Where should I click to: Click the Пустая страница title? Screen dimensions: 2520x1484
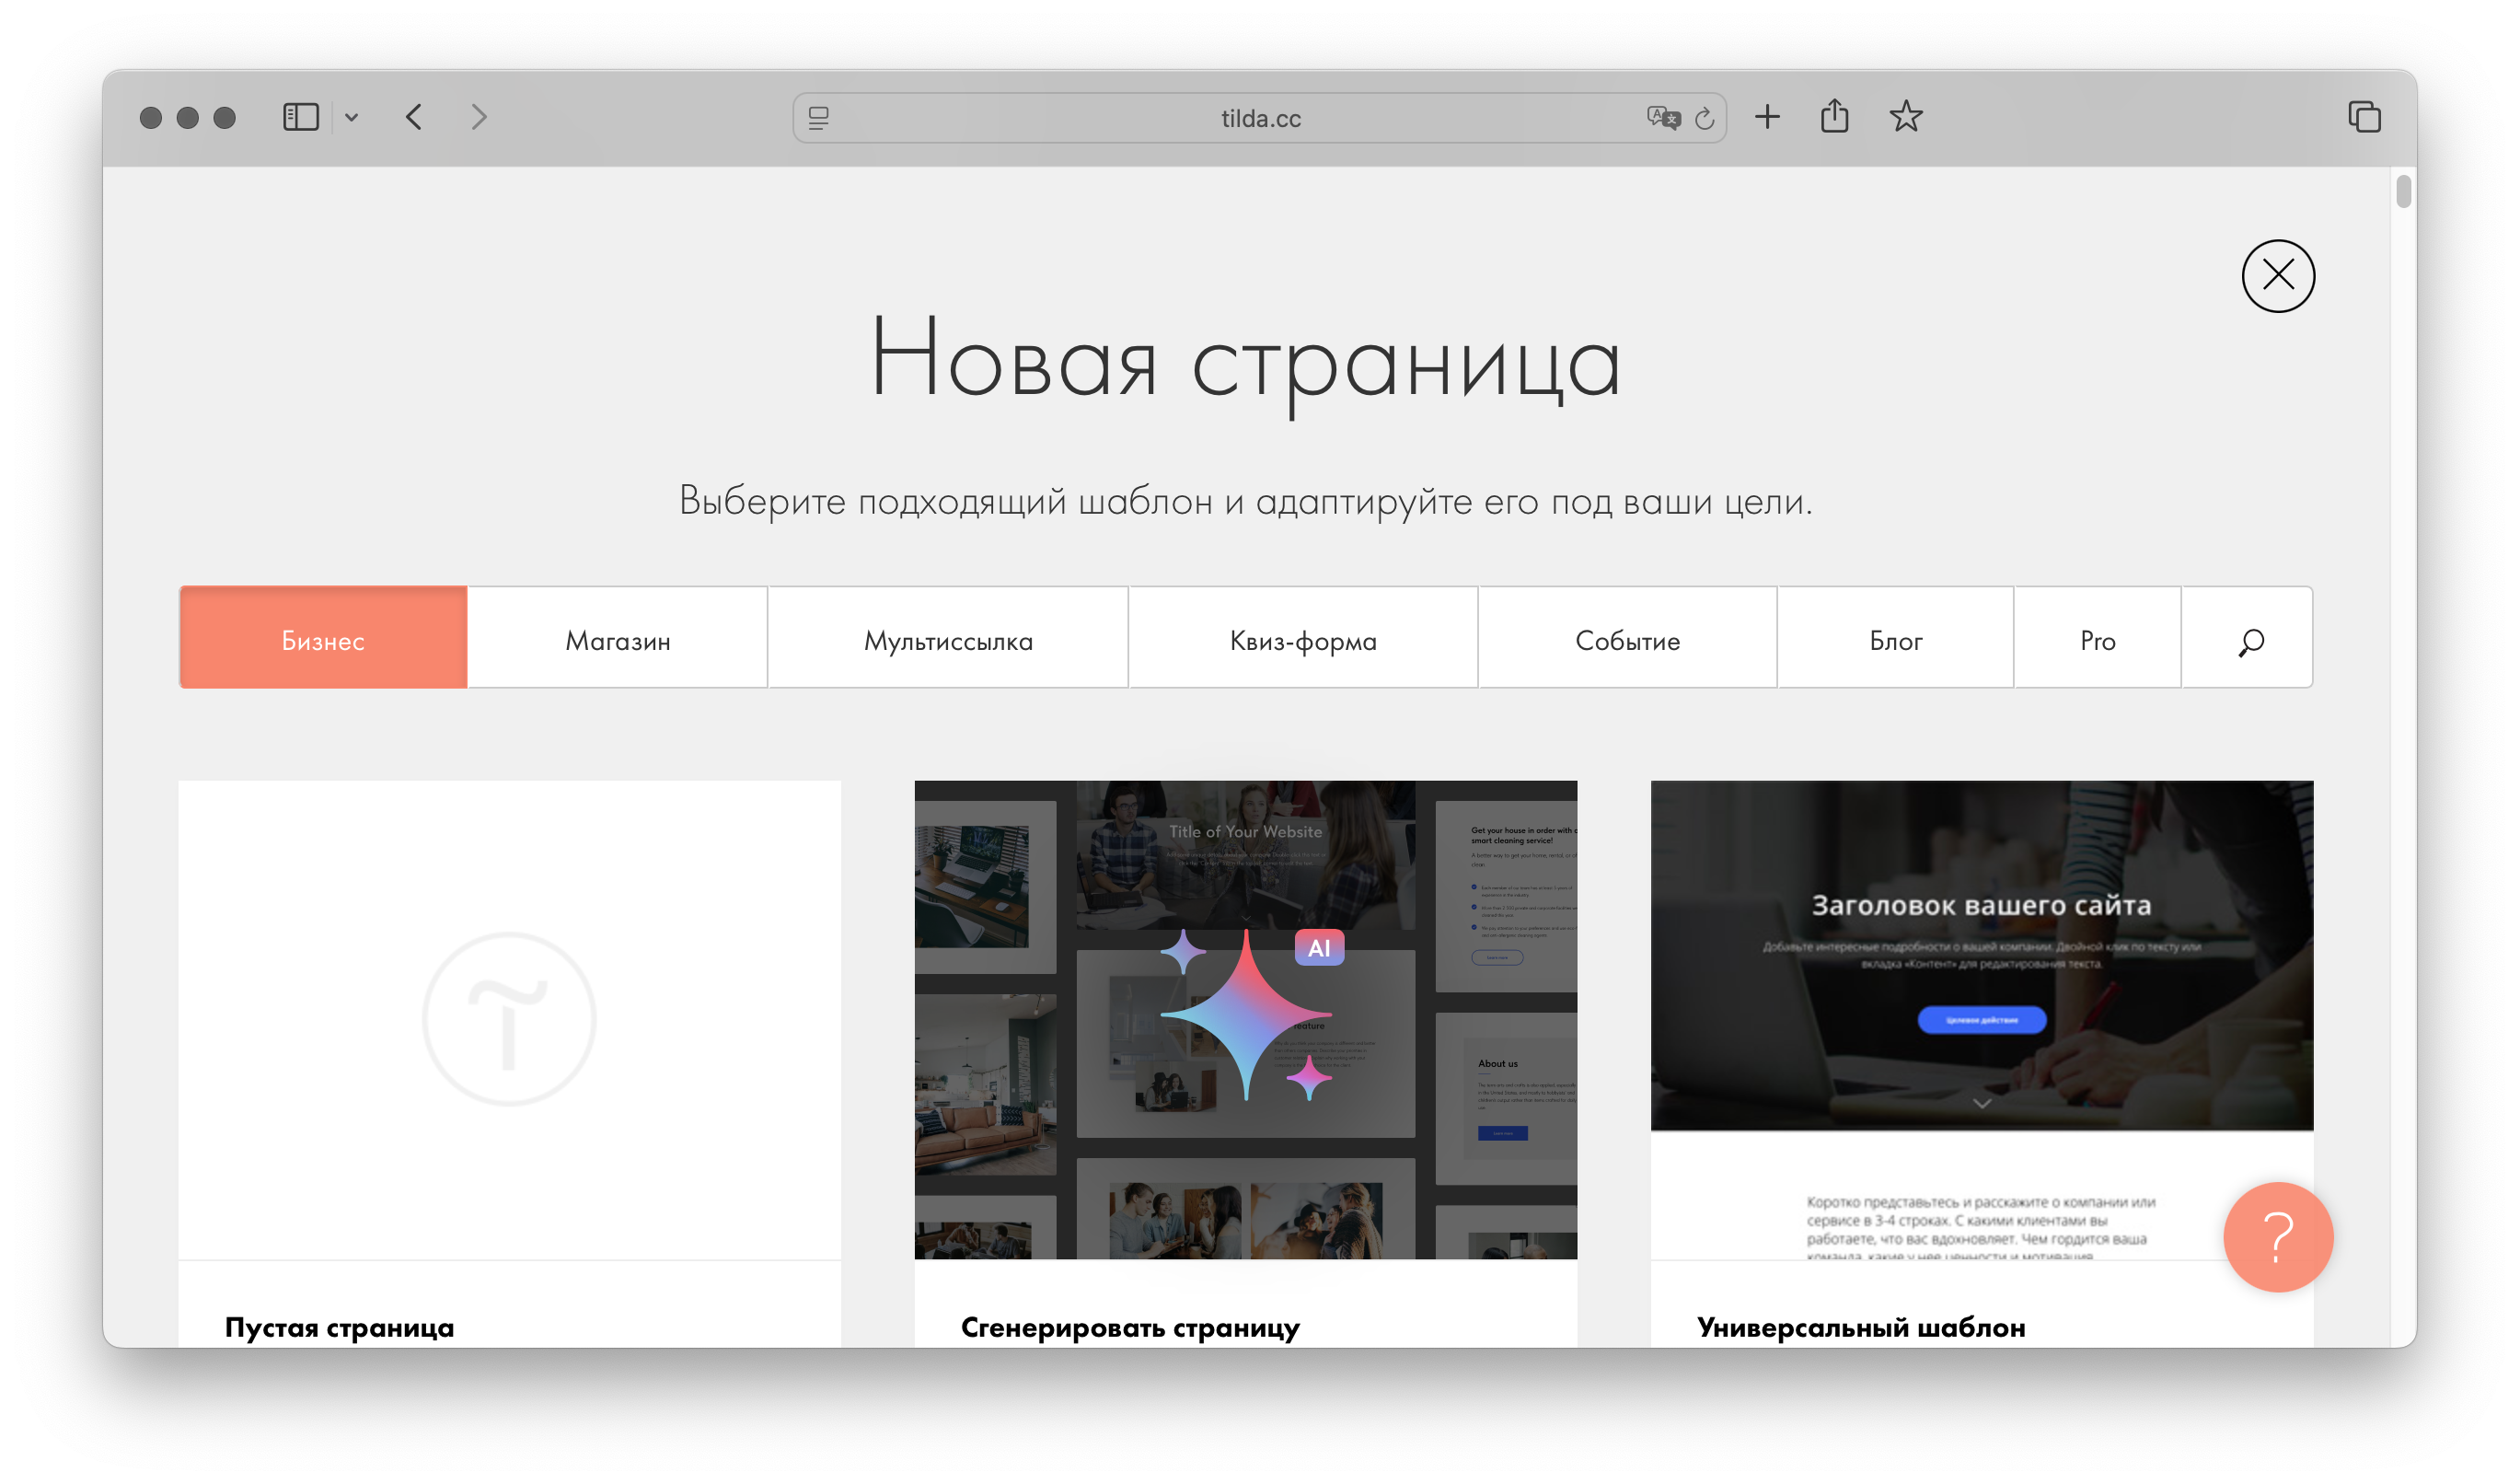click(x=339, y=1327)
